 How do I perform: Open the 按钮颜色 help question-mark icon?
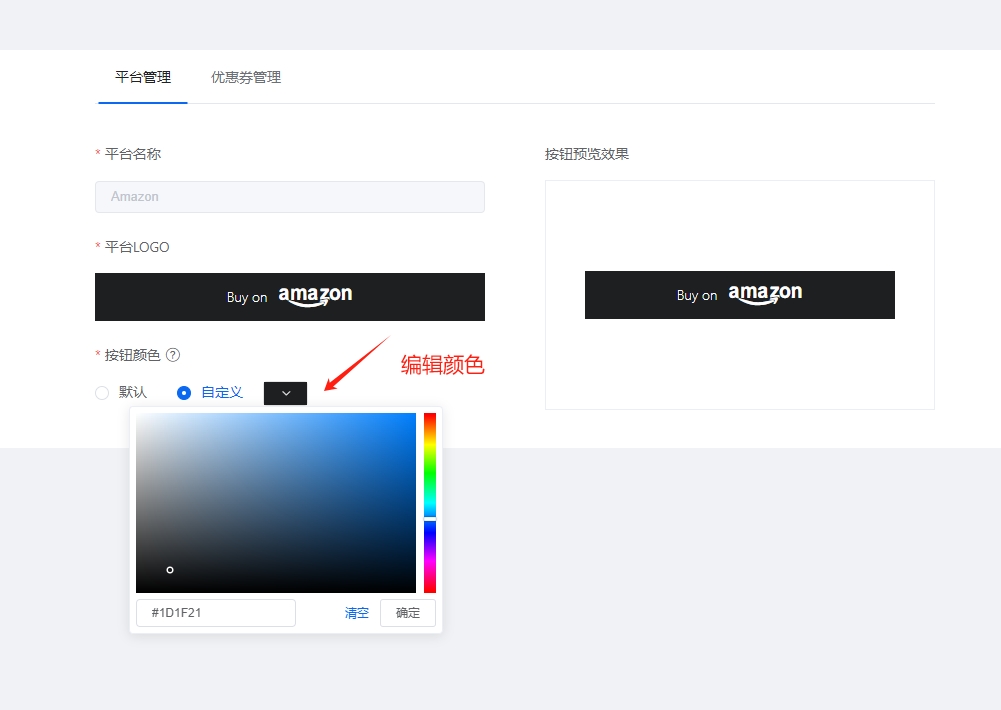pos(173,355)
